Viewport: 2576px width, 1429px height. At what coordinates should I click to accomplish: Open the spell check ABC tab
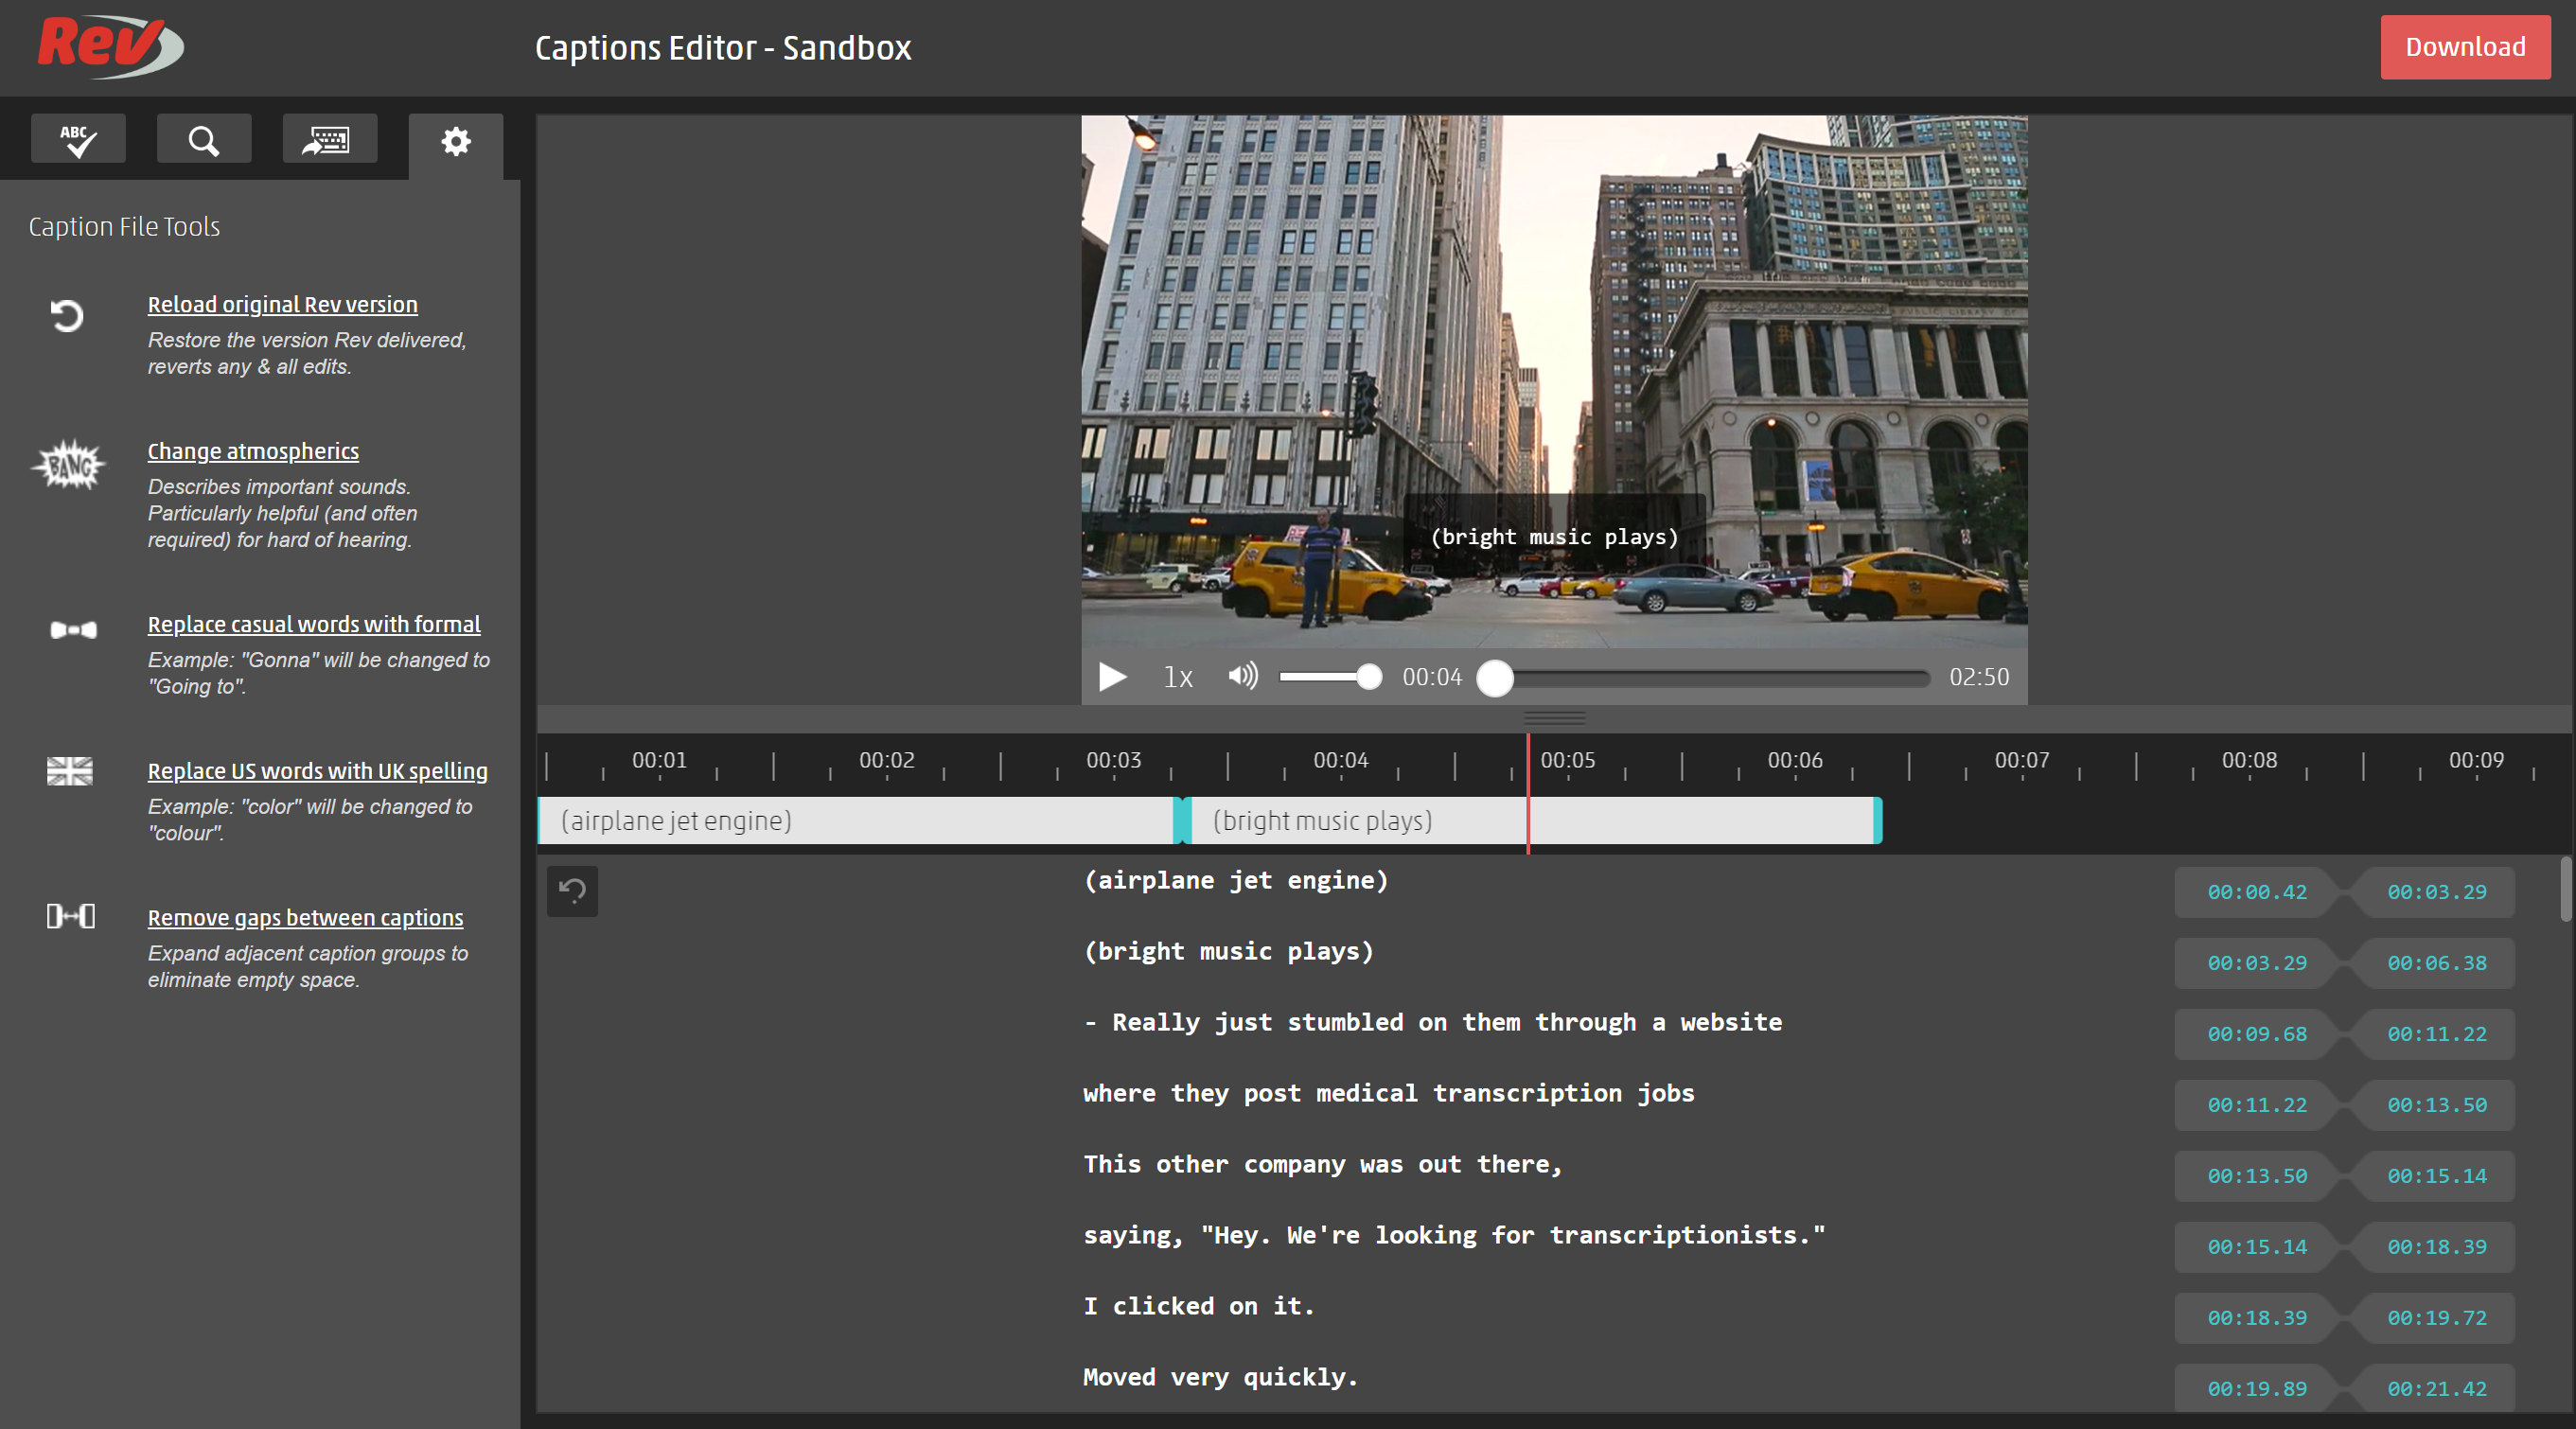point(78,139)
